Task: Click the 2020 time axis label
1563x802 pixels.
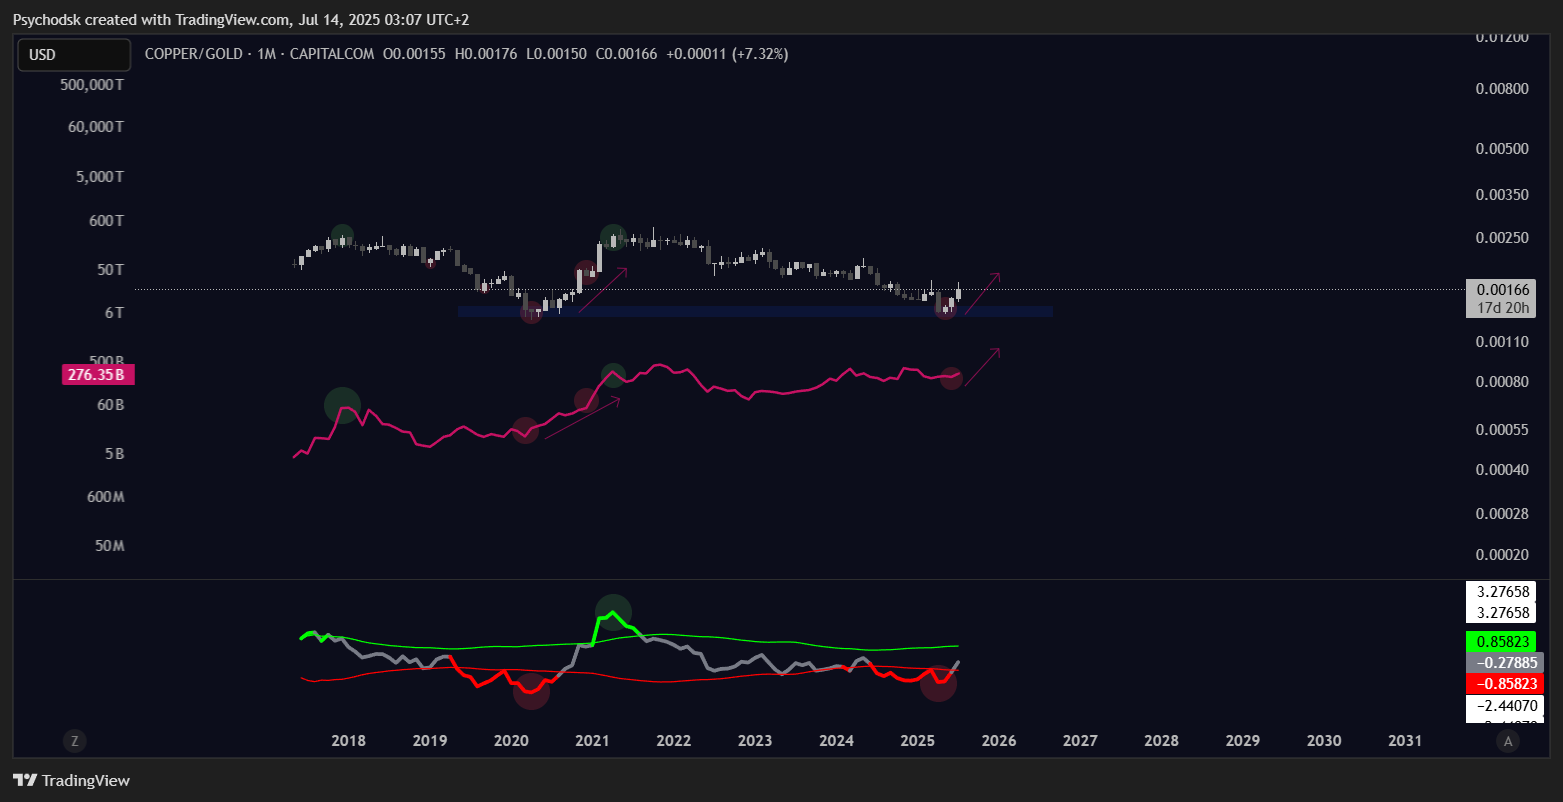Action: [x=511, y=741]
